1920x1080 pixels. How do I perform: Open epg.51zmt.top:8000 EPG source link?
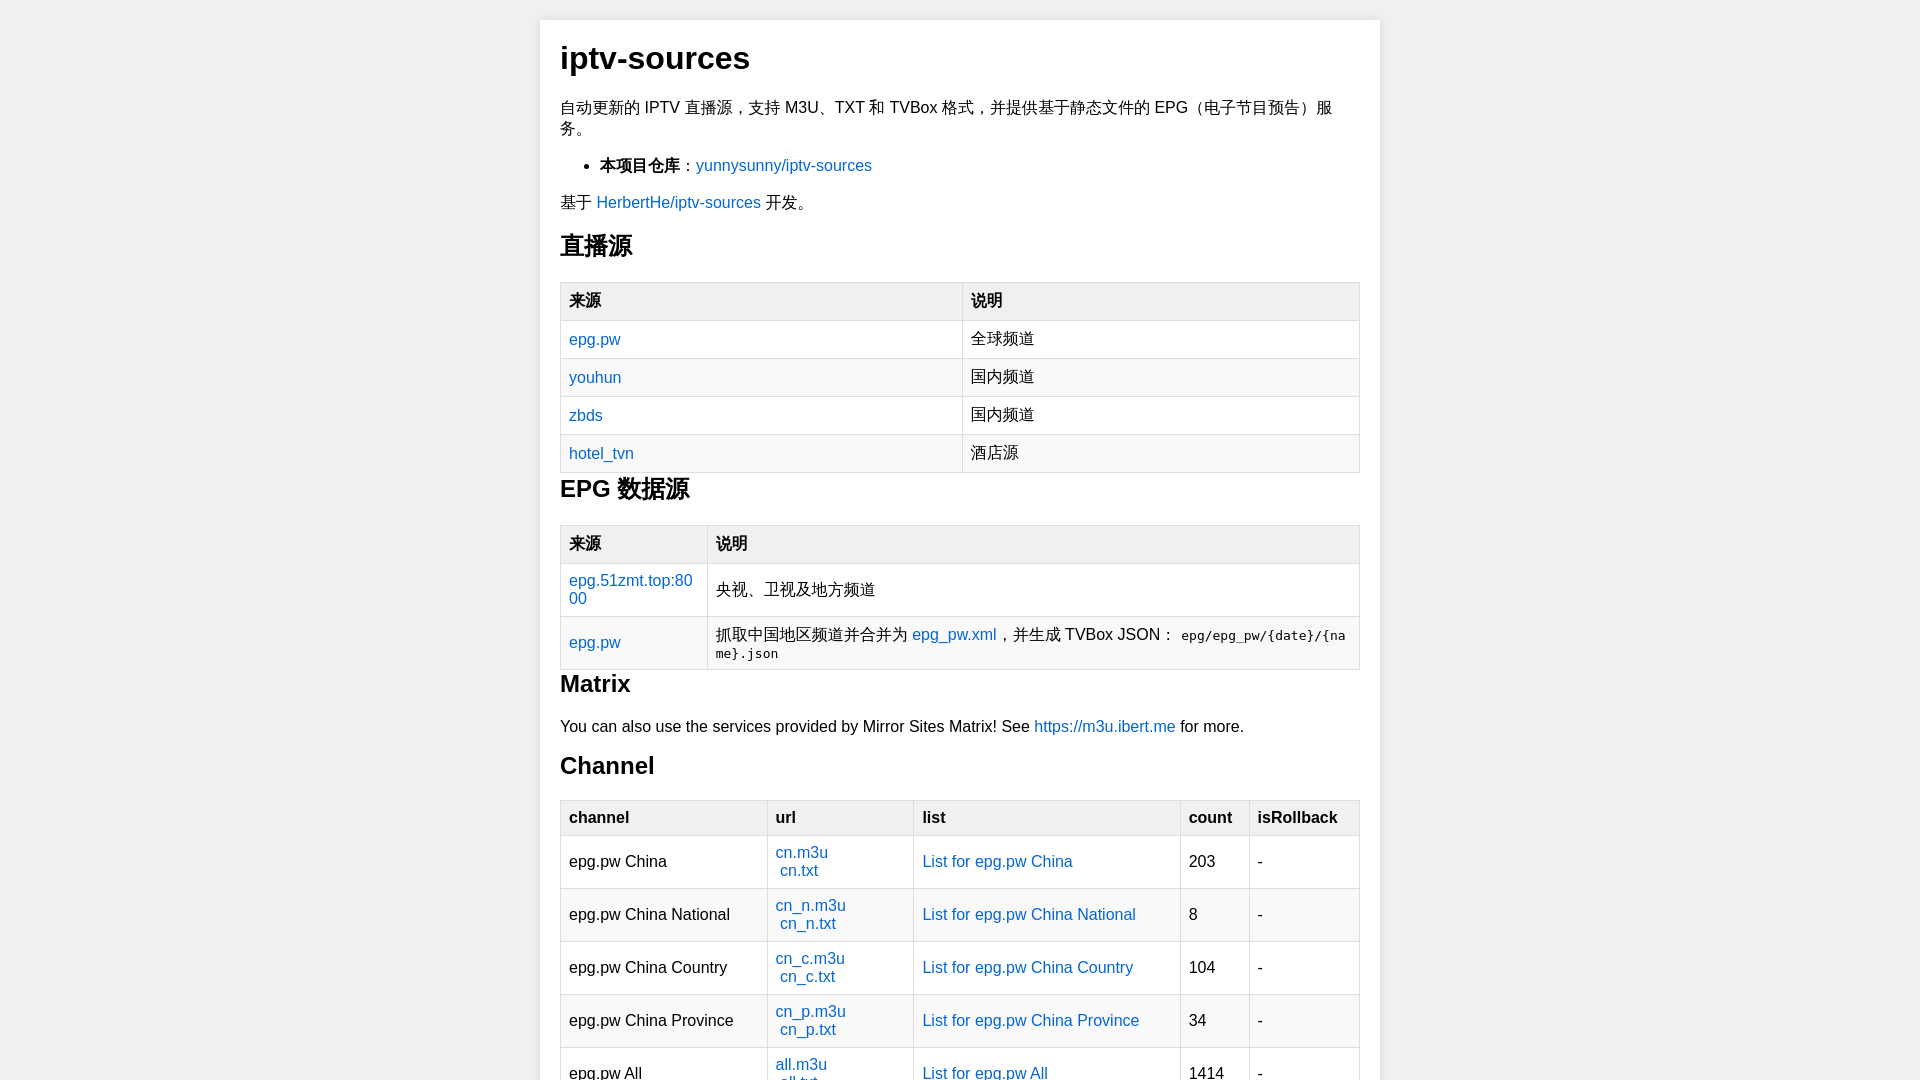tap(631, 590)
